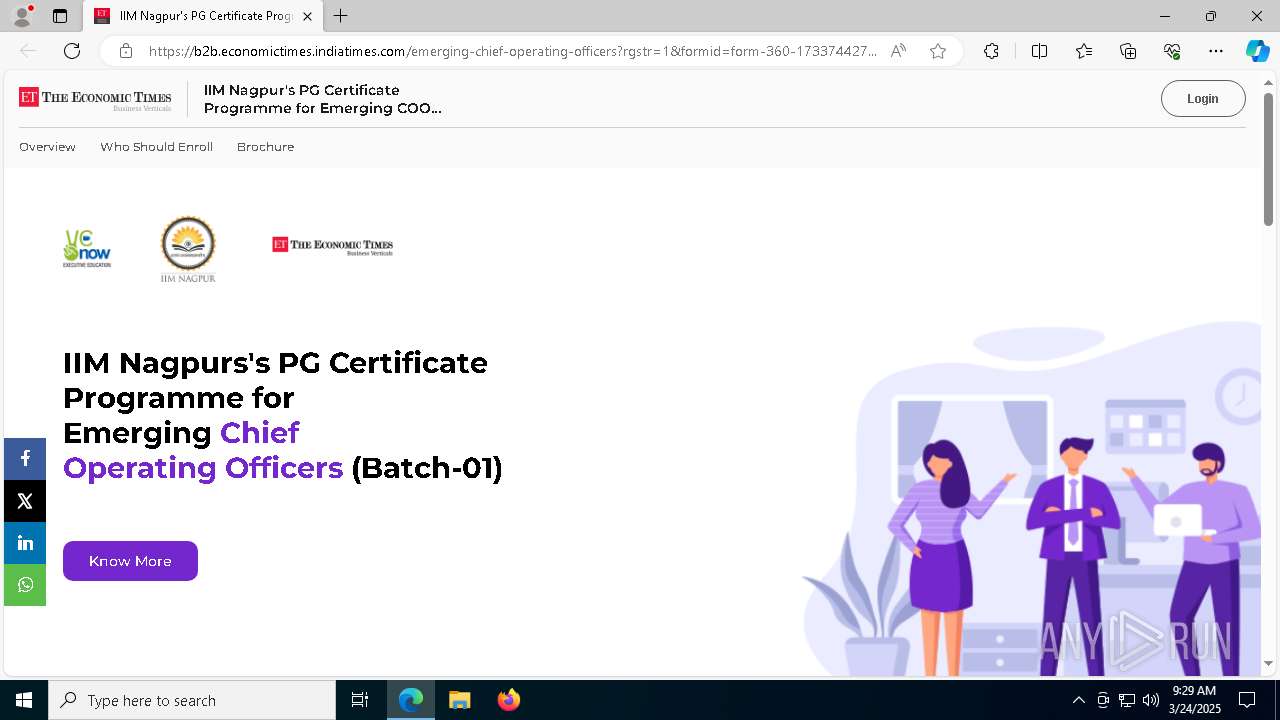The image size is (1280, 720).
Task: Open Copilot sidebar icon
Action: click(x=1257, y=51)
